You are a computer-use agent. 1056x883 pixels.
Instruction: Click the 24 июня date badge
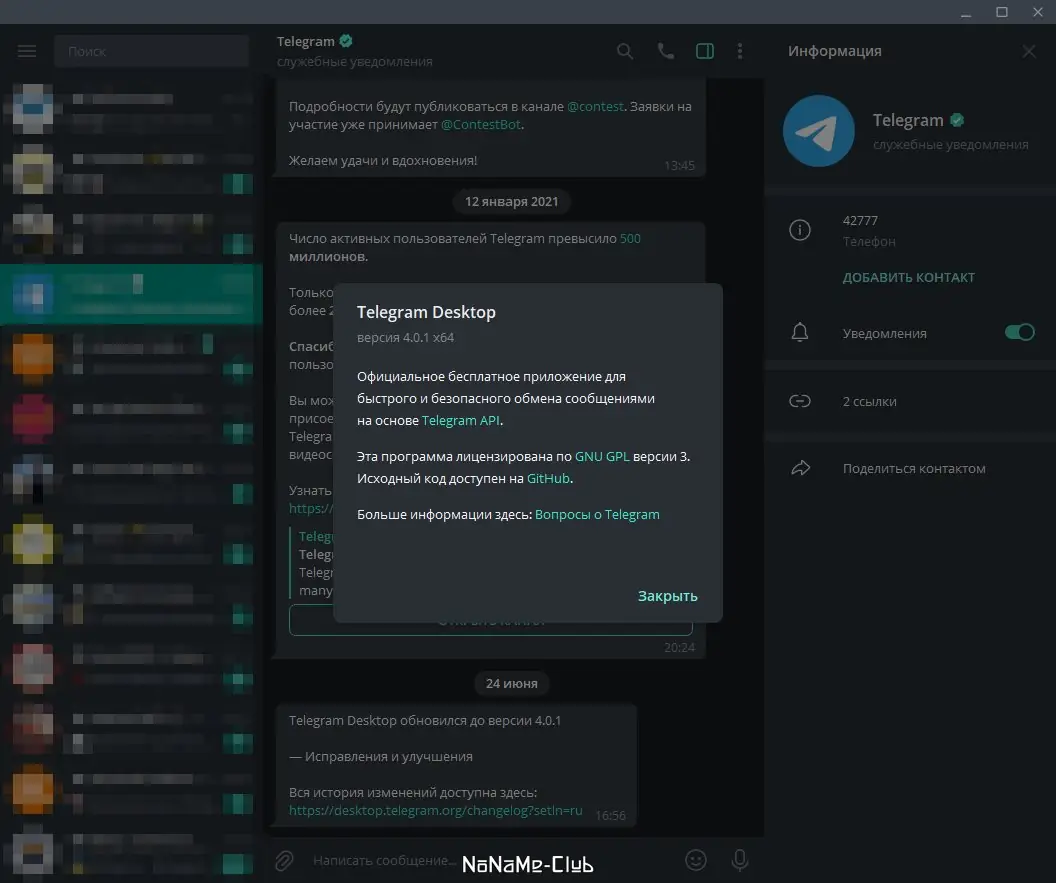click(511, 684)
